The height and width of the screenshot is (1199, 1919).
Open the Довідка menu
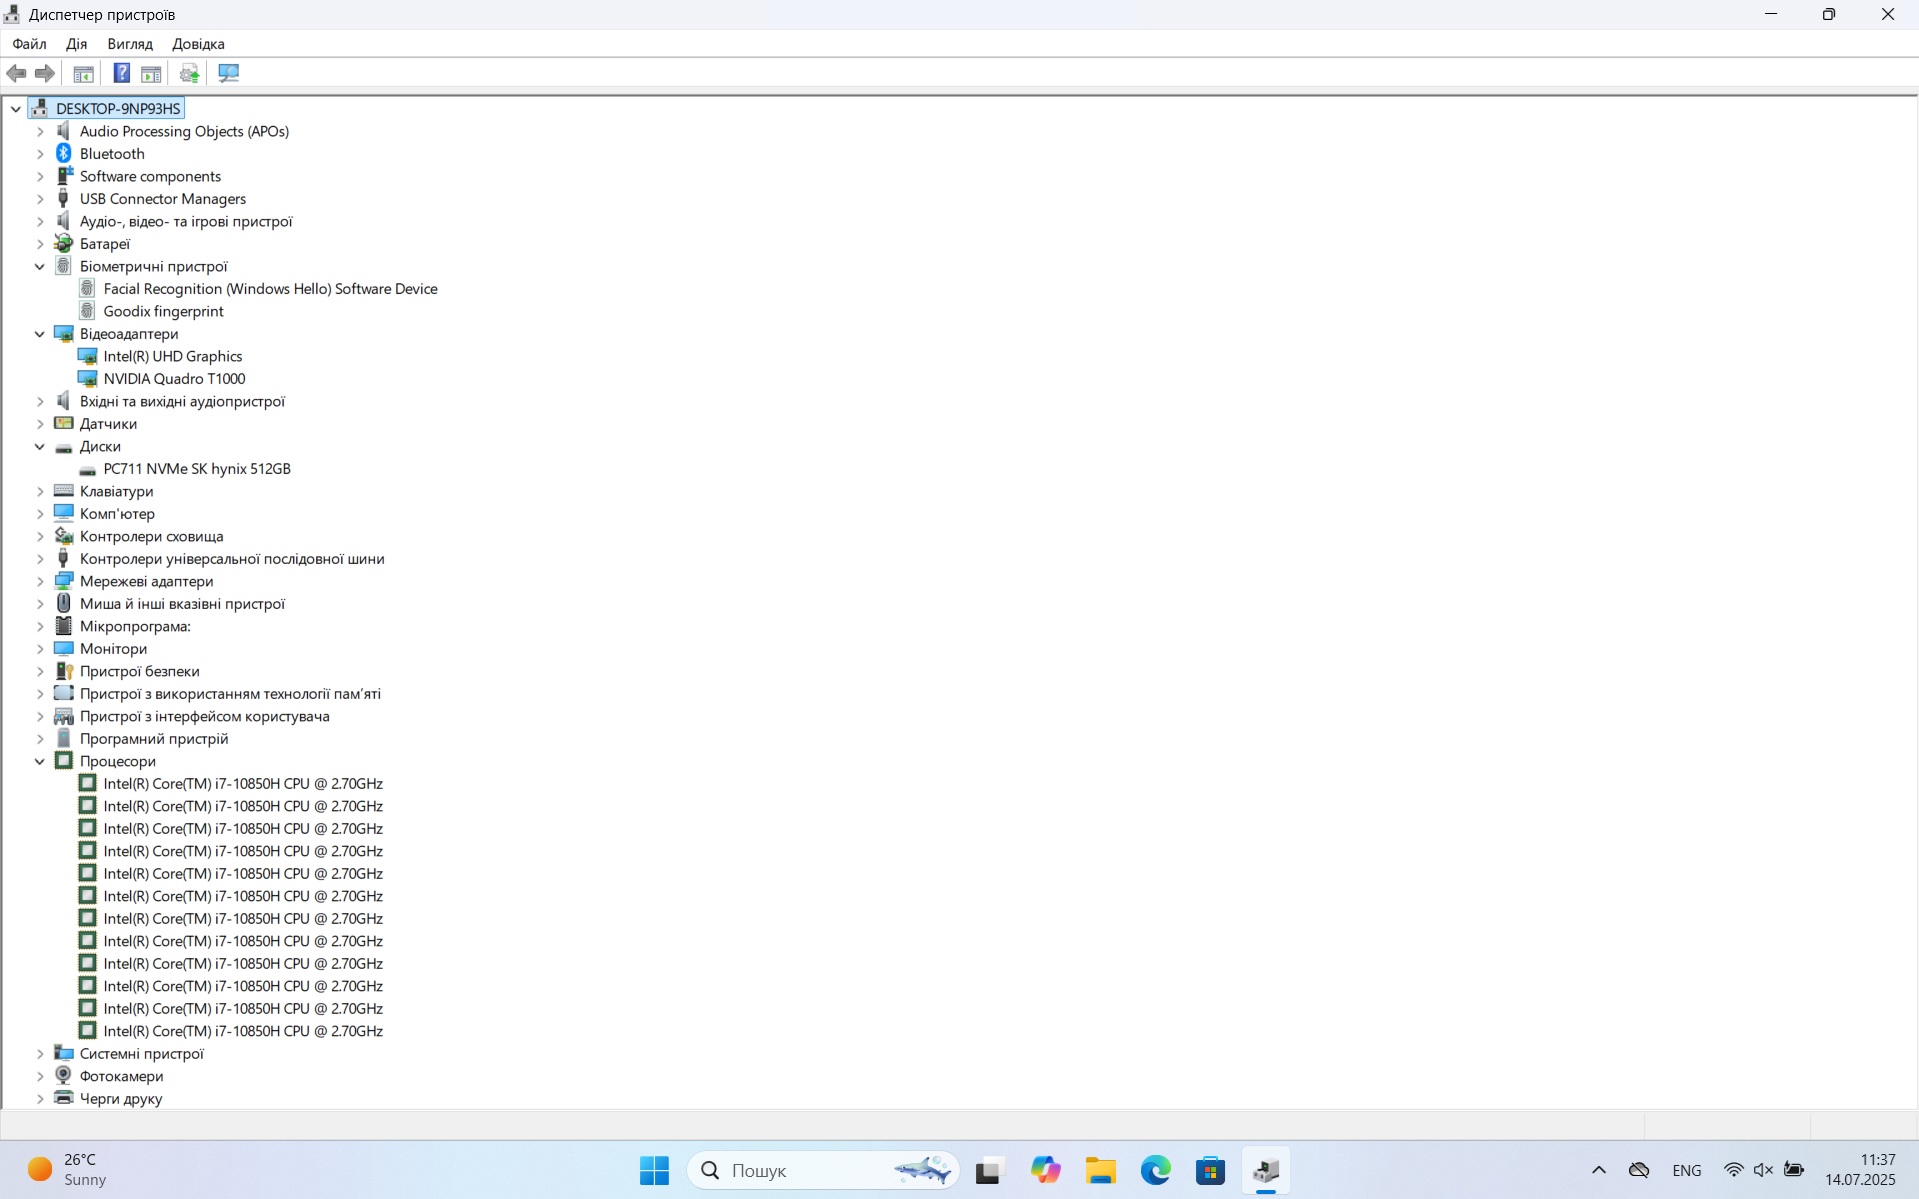click(x=198, y=43)
